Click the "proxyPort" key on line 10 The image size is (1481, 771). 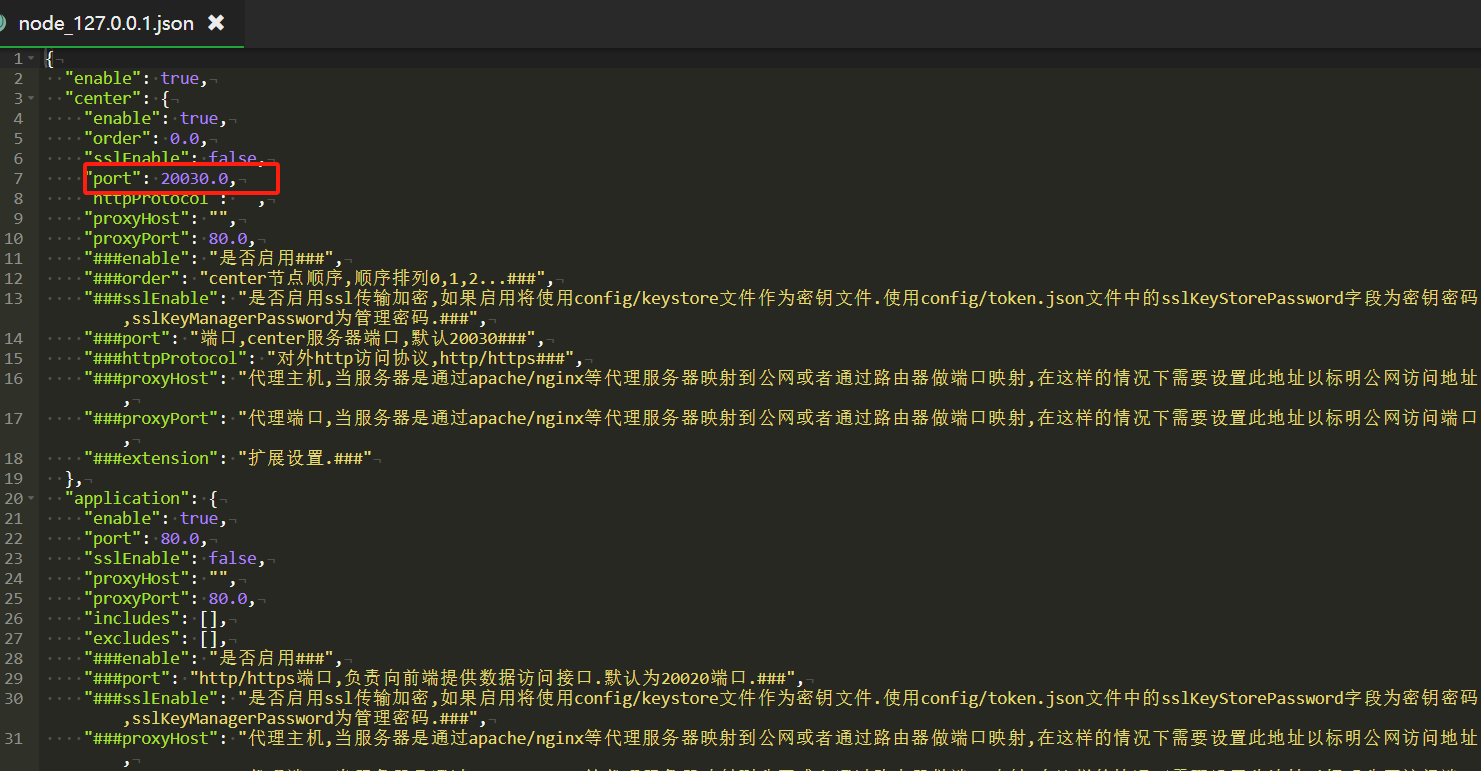(x=136, y=238)
